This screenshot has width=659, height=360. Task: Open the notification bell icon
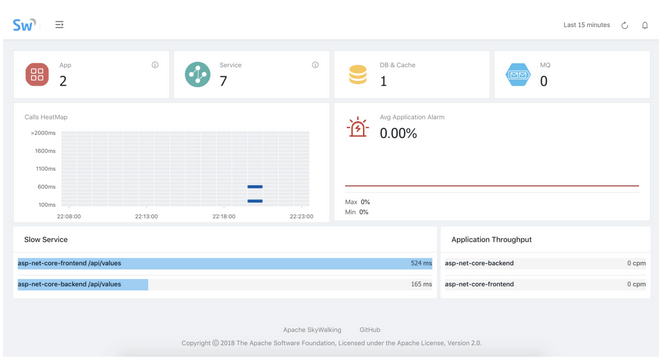(645, 25)
